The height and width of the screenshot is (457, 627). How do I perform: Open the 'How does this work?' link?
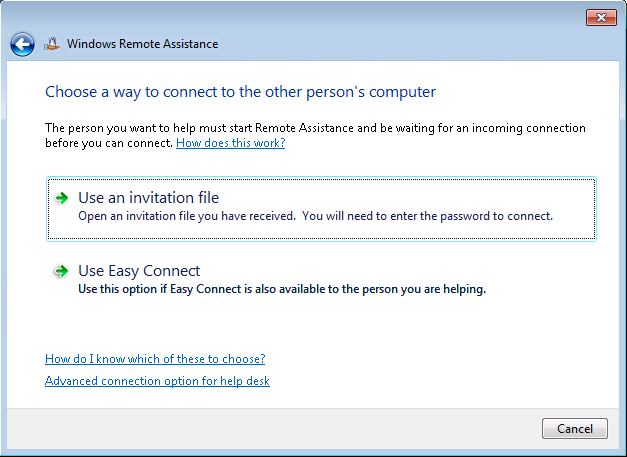230,143
